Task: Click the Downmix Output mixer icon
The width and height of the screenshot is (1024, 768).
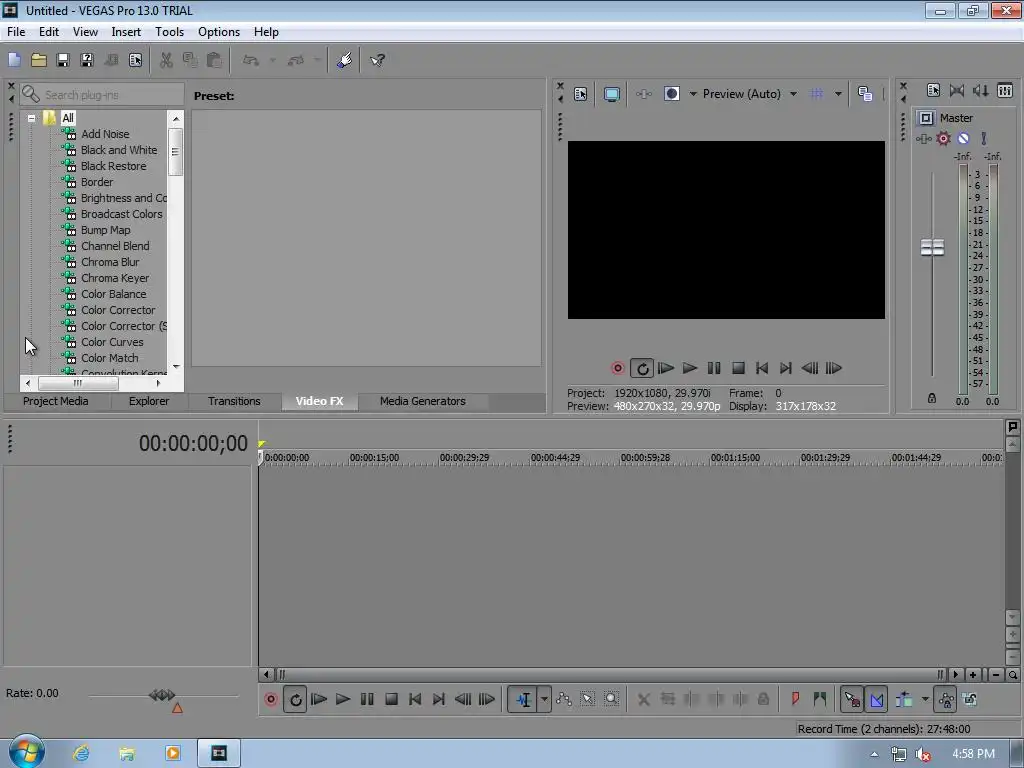Action: tap(957, 91)
